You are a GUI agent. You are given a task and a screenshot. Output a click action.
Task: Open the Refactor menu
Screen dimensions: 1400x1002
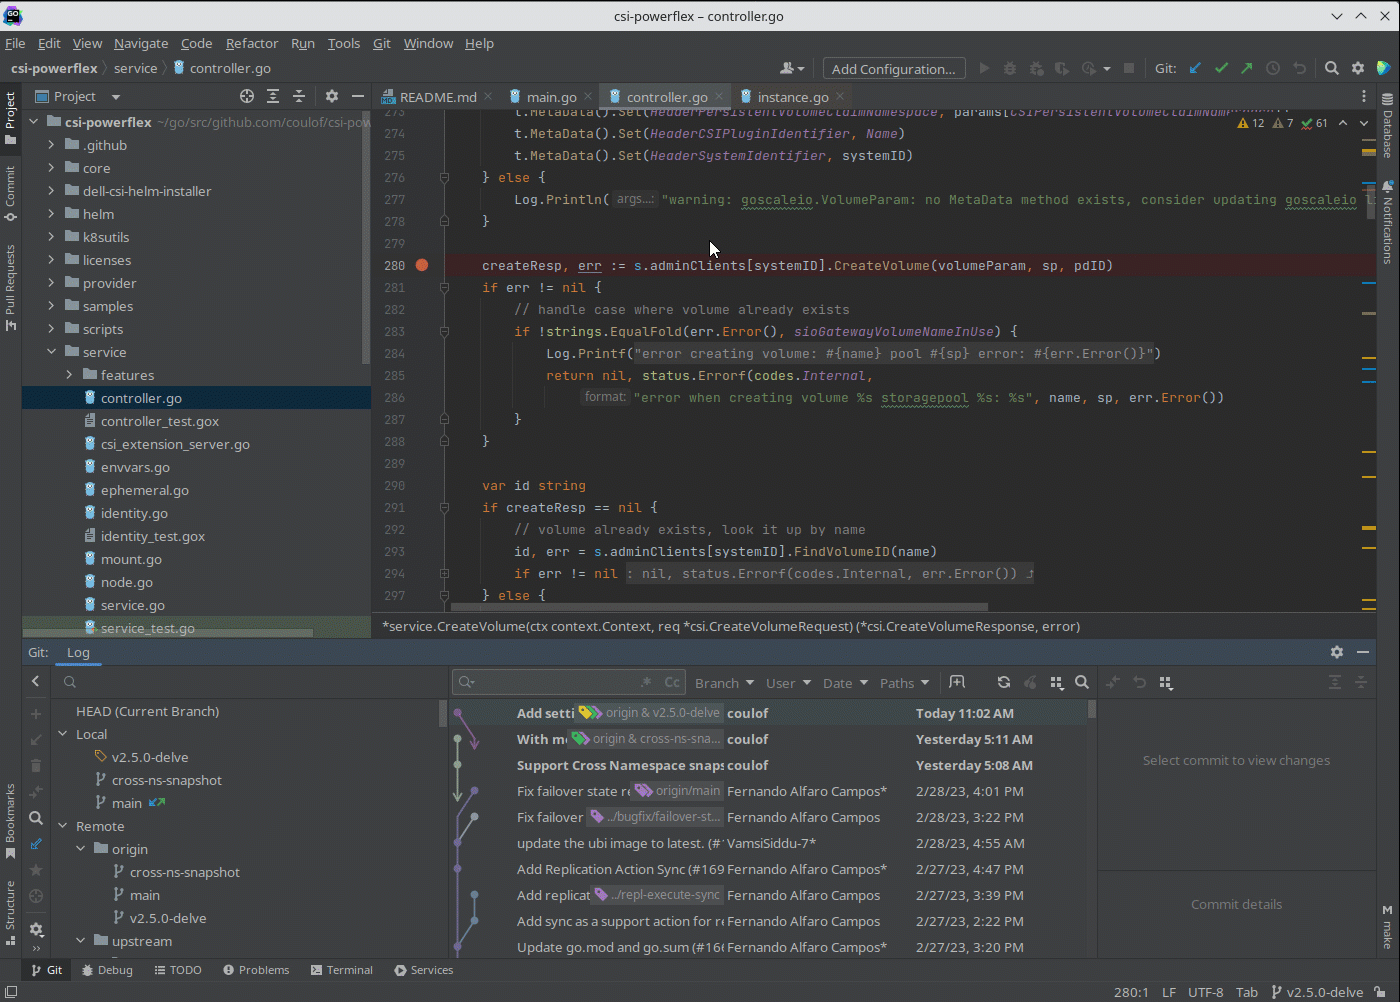point(252,43)
